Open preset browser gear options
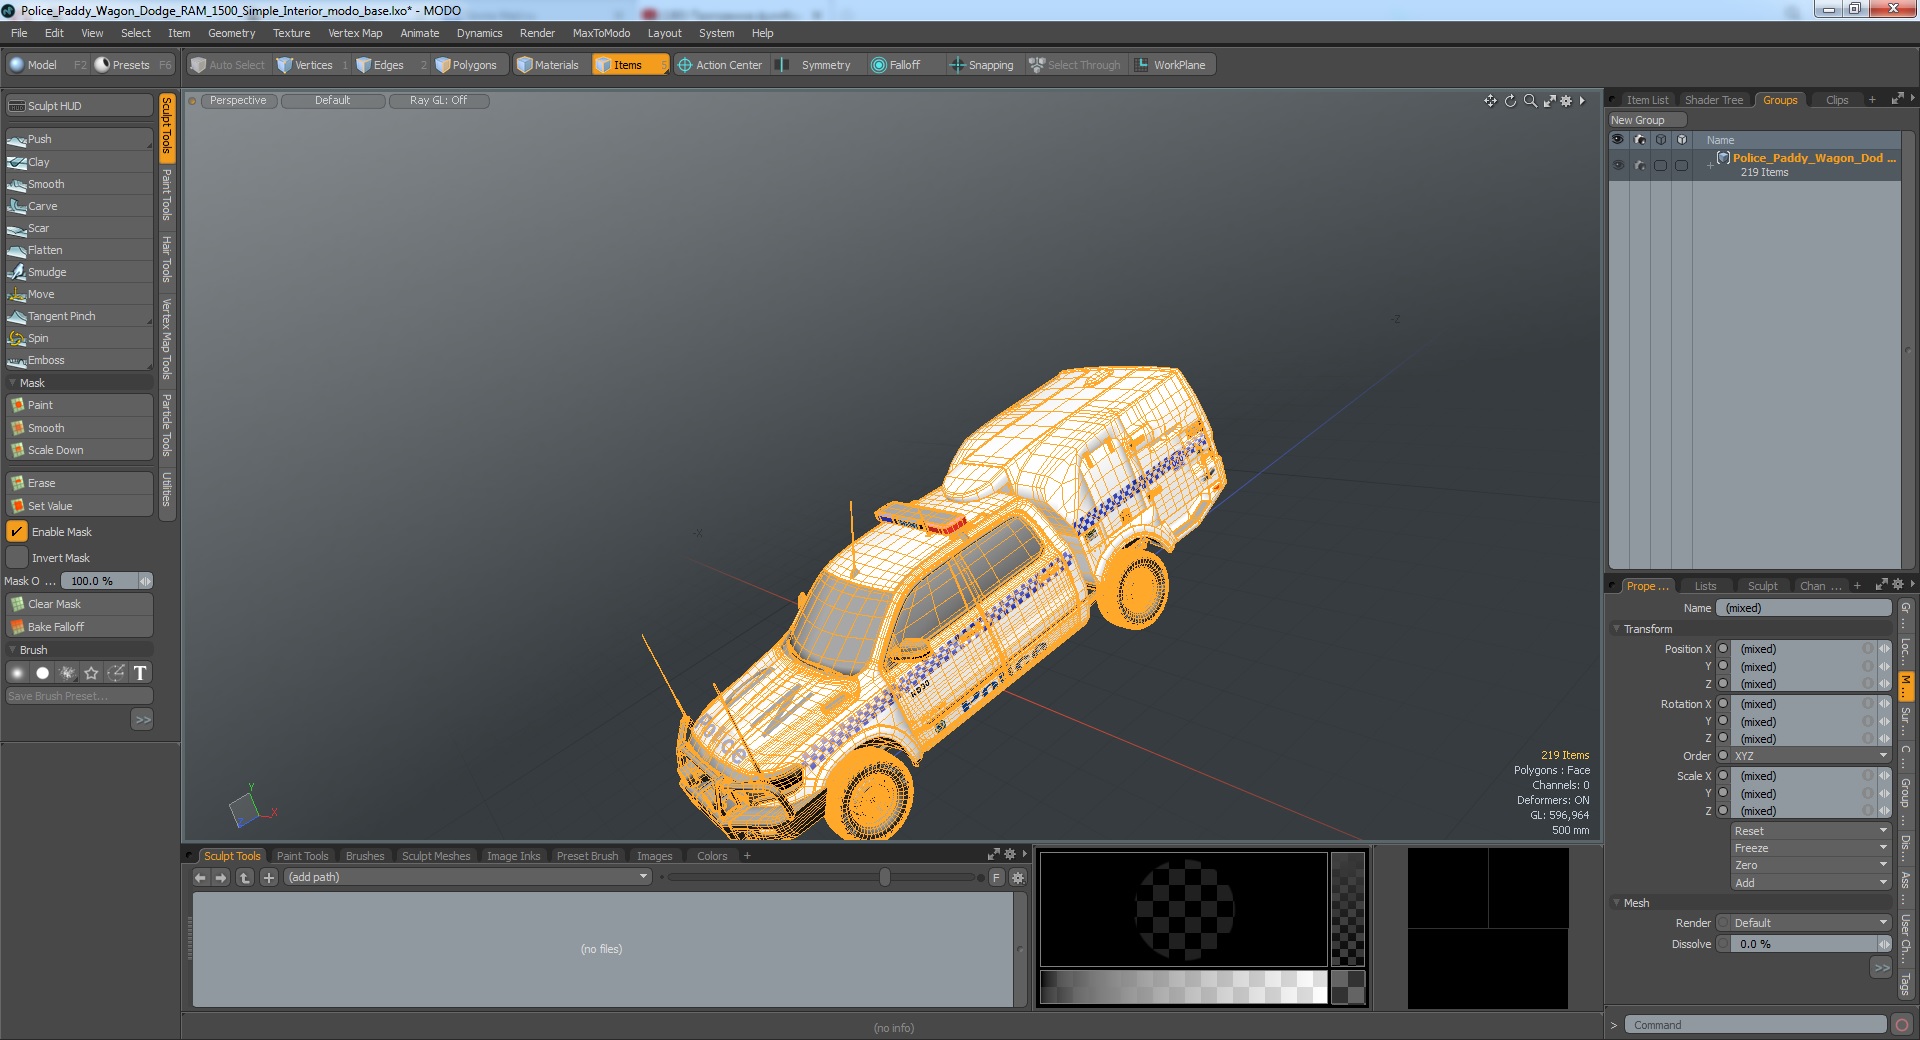 click(x=1018, y=877)
